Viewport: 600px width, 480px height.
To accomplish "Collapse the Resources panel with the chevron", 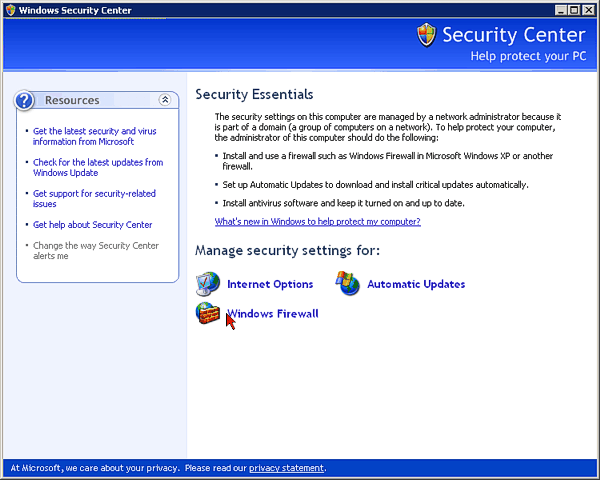I will 165,100.
